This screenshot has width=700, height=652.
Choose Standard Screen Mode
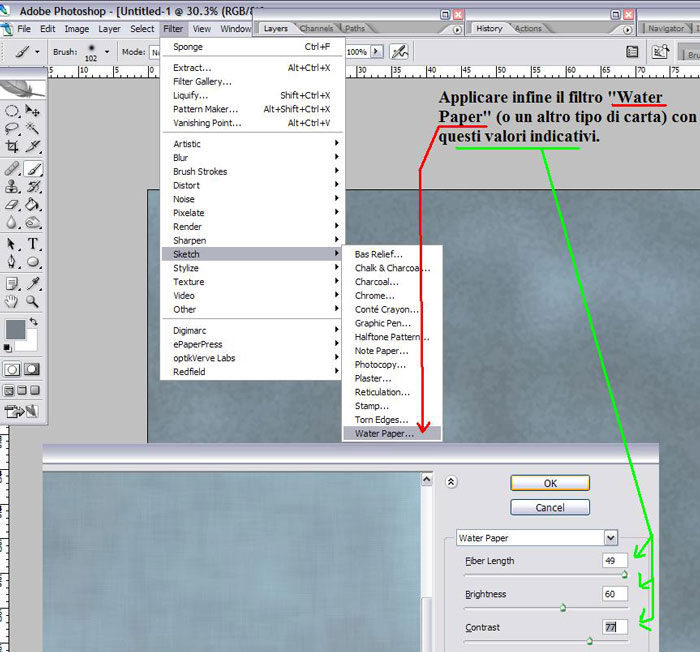(x=9, y=391)
